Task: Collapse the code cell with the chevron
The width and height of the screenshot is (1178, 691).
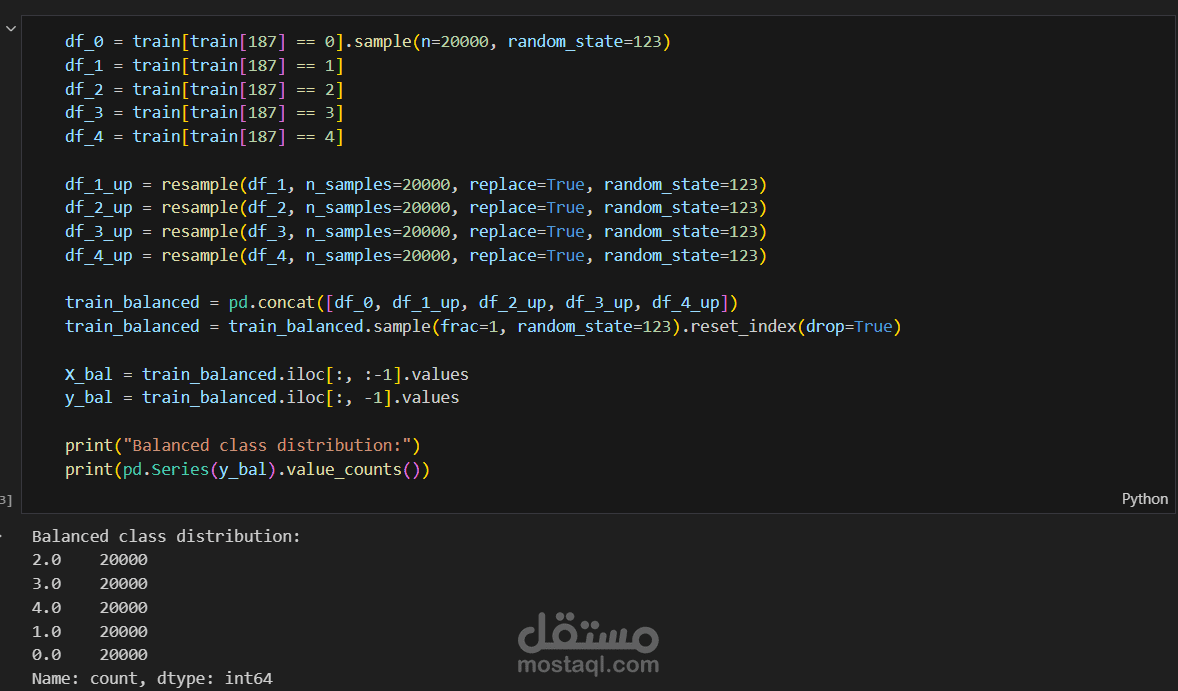Action: coord(11,29)
